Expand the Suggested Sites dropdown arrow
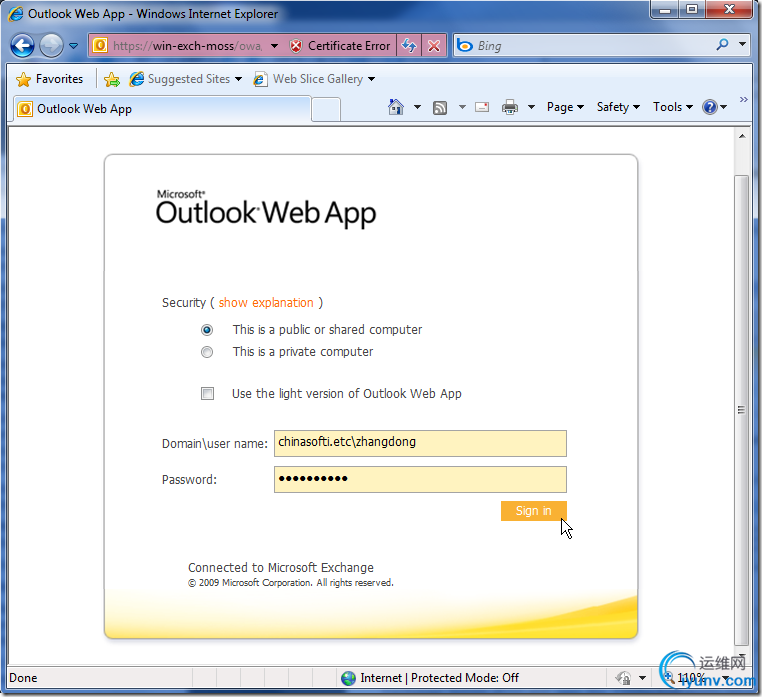 (238, 79)
